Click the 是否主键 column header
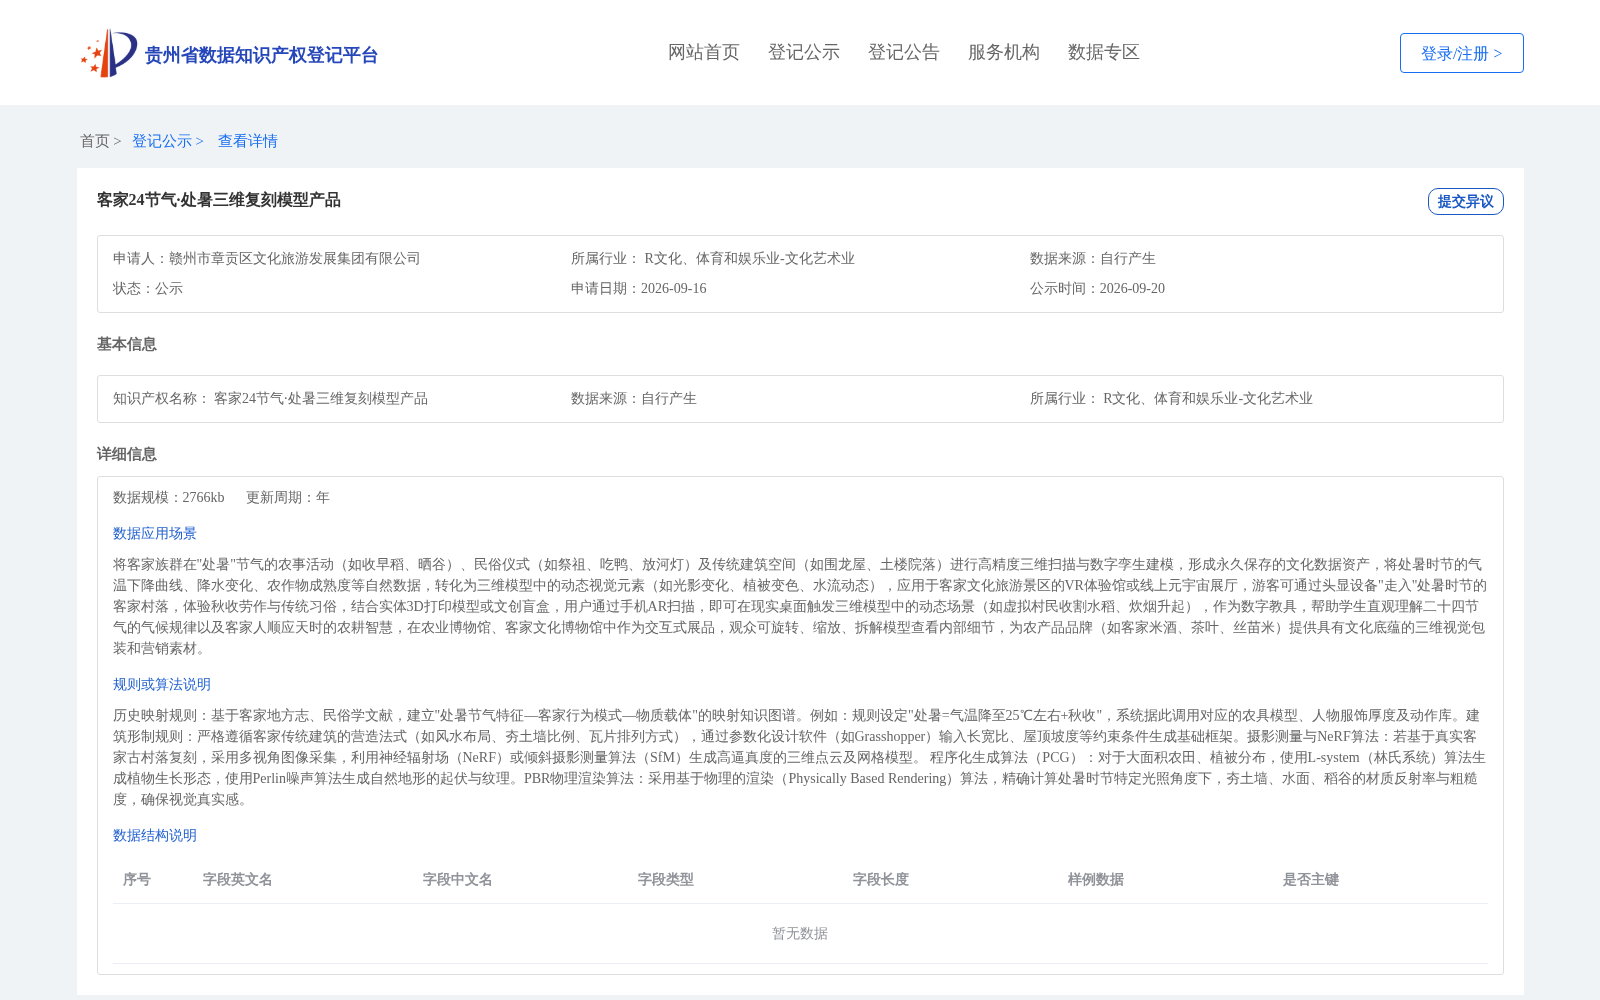Viewport: 1600px width, 1000px height. pyautogui.click(x=1311, y=879)
